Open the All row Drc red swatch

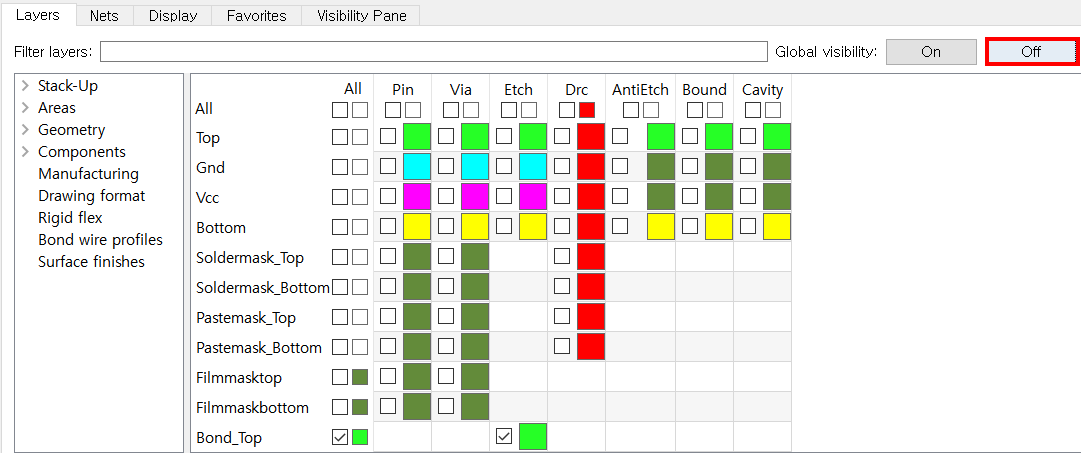(x=587, y=110)
